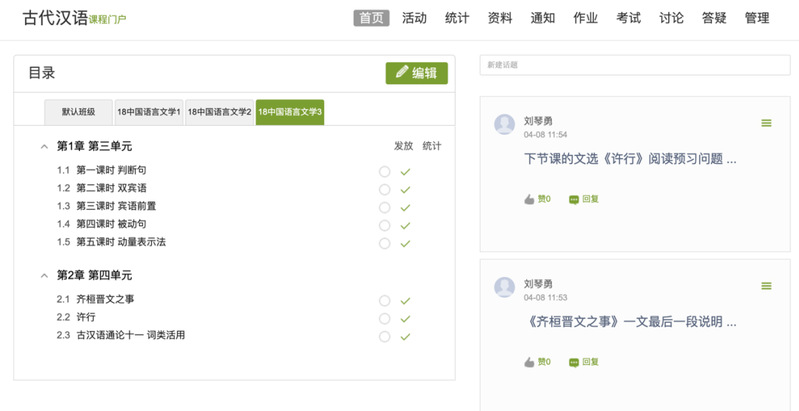Toggle the publish circle for 2.1 齐桓晋文之事
The image size is (799, 411).
[384, 301]
